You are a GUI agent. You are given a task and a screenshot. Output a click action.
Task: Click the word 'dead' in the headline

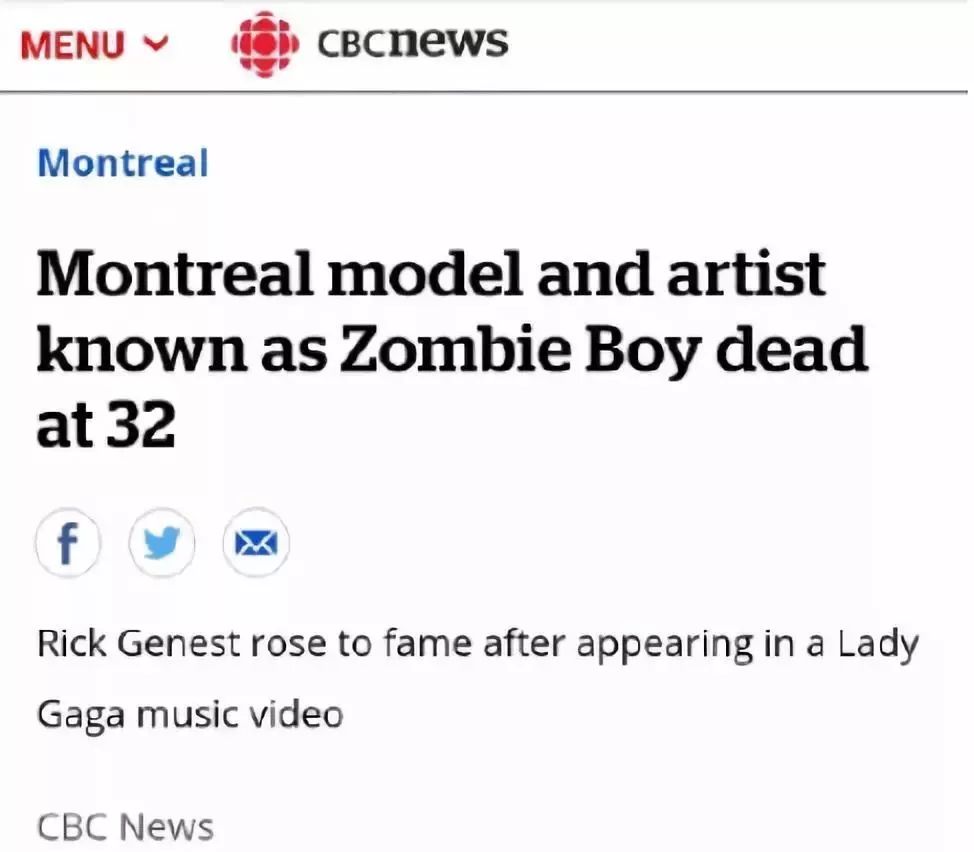tap(791, 349)
